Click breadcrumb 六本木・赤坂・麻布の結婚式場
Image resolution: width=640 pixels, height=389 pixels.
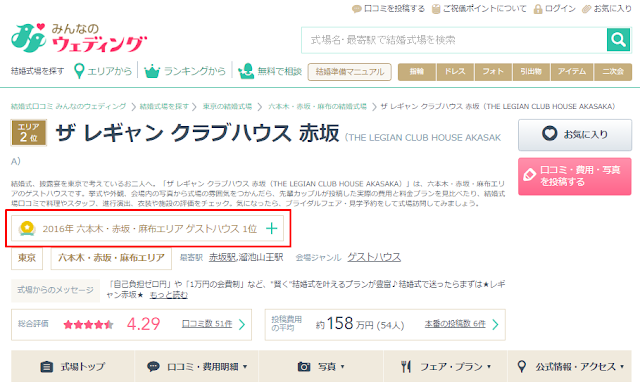click(x=317, y=107)
